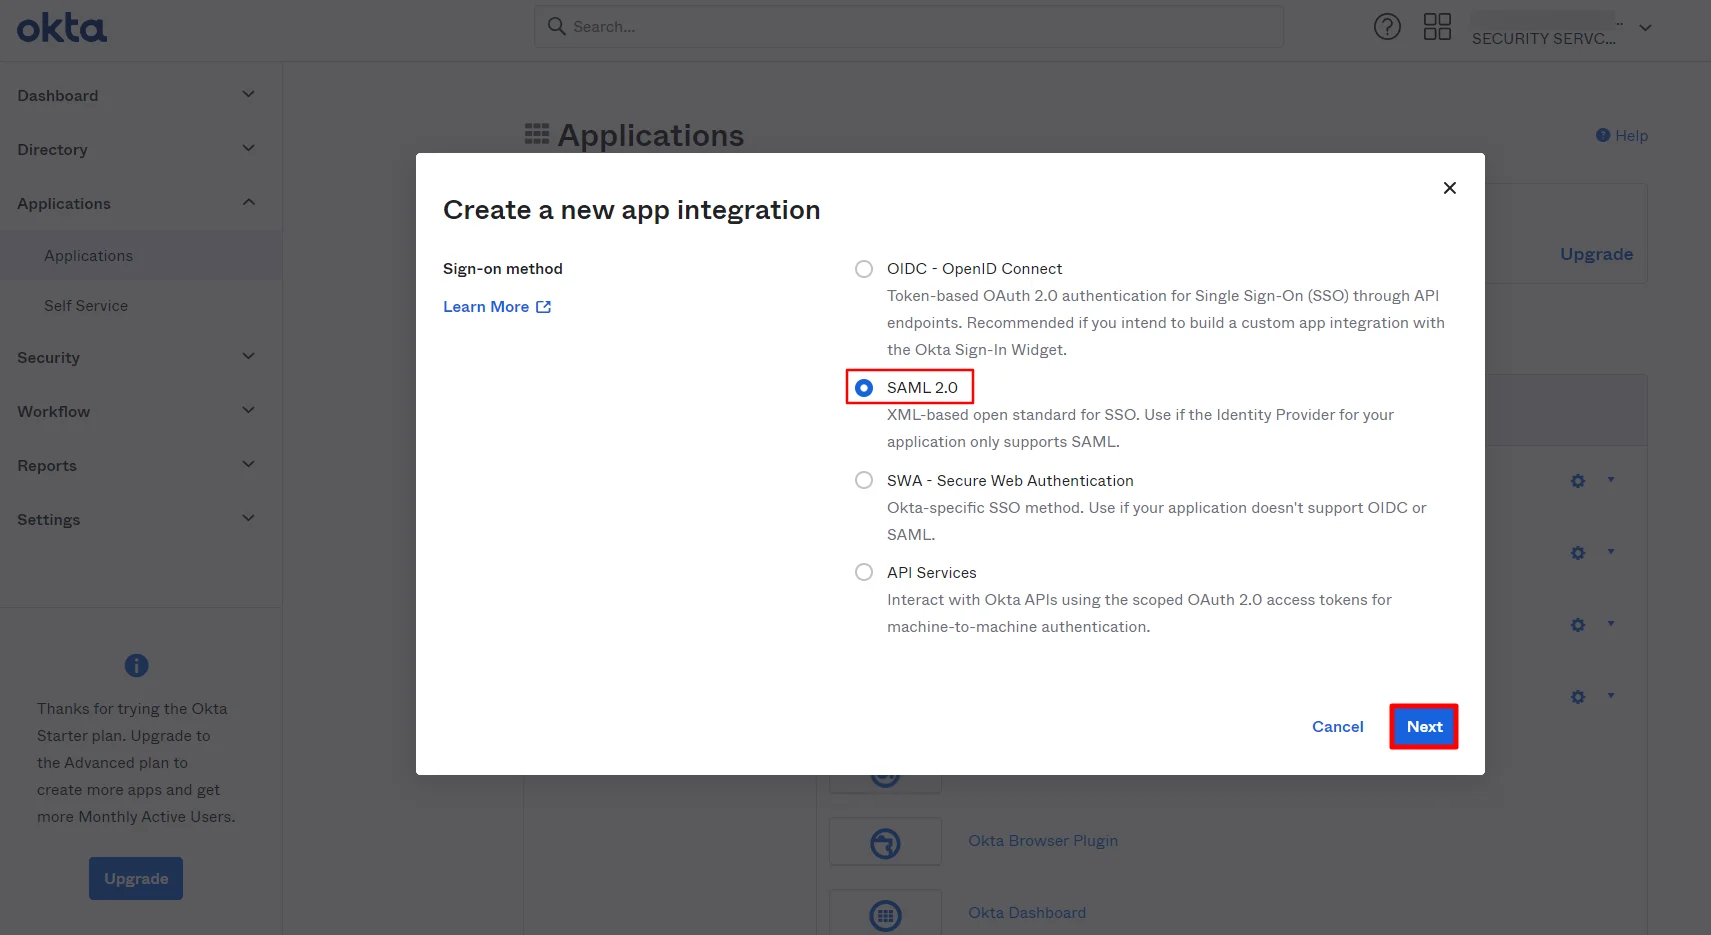Open the Help question mark icon
This screenshot has height=935, width=1711.
click(1388, 26)
